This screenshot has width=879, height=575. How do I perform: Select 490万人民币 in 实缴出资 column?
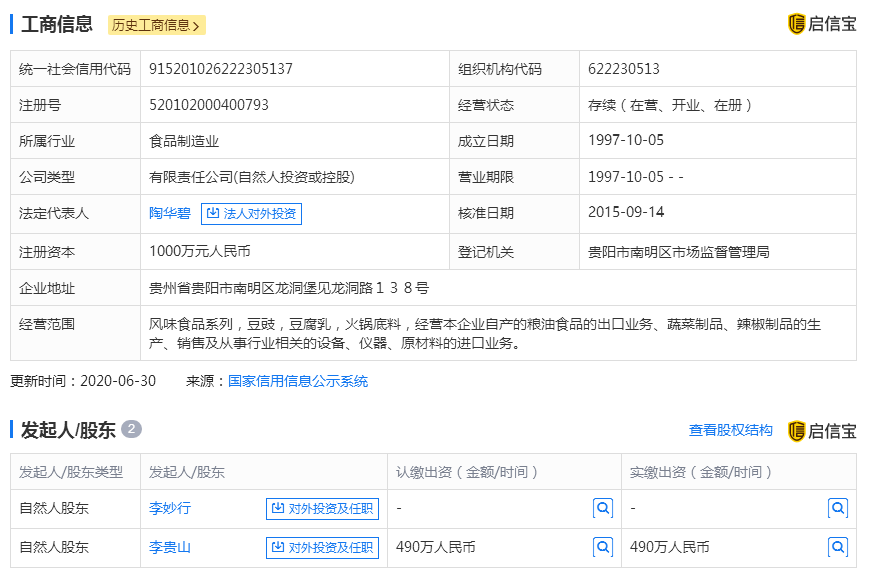[669, 547]
